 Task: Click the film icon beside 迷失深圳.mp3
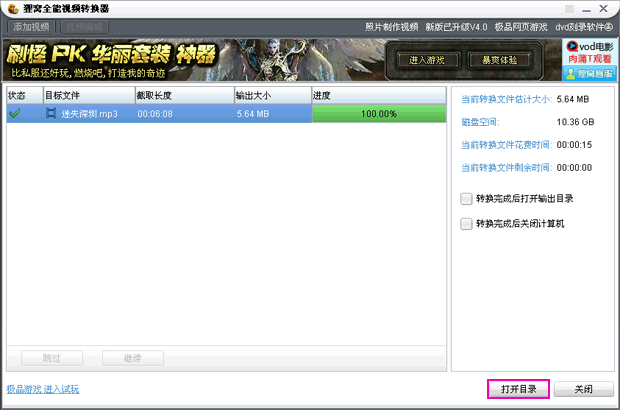51,113
